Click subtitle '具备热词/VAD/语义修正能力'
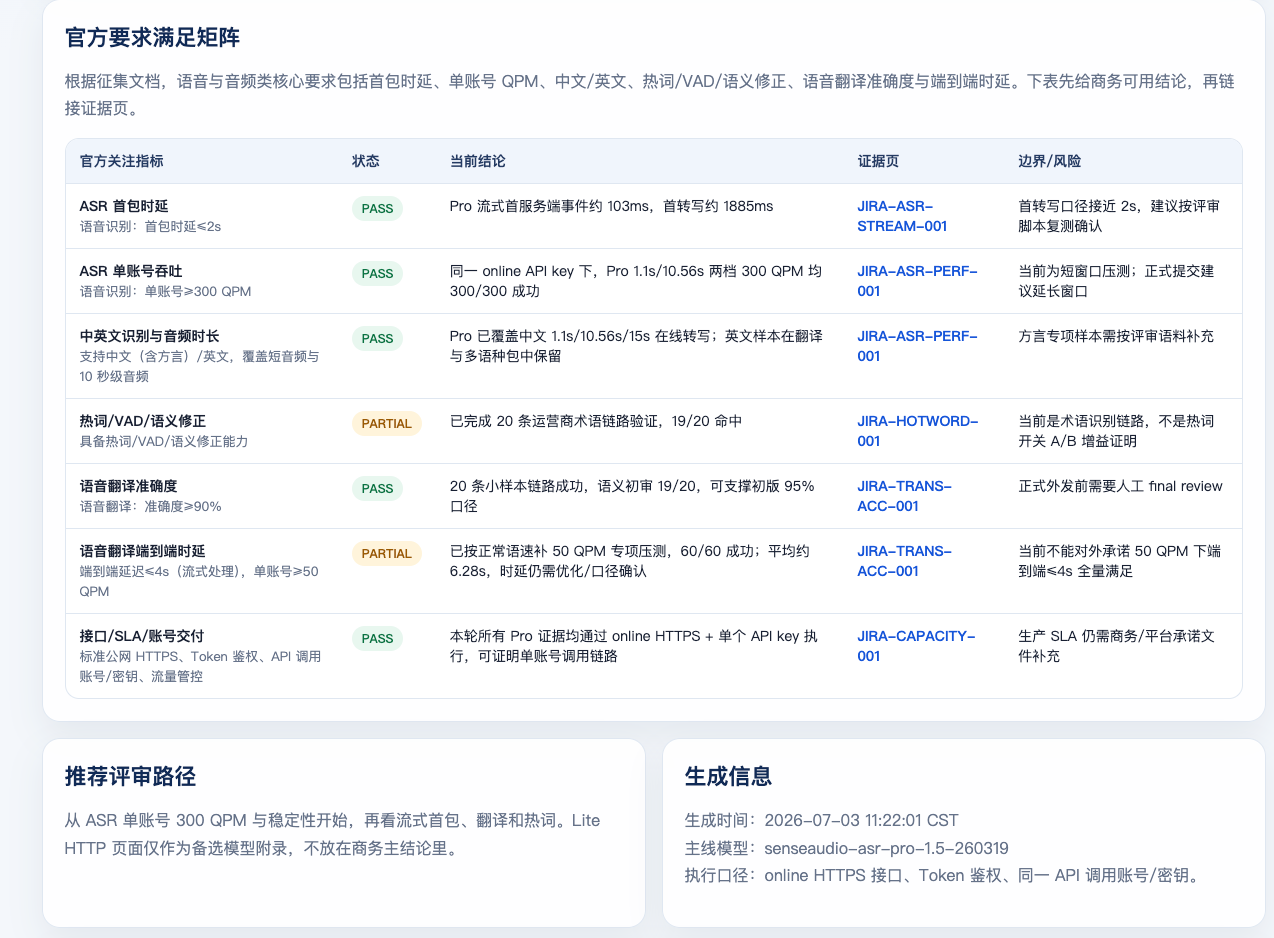 click(163, 442)
